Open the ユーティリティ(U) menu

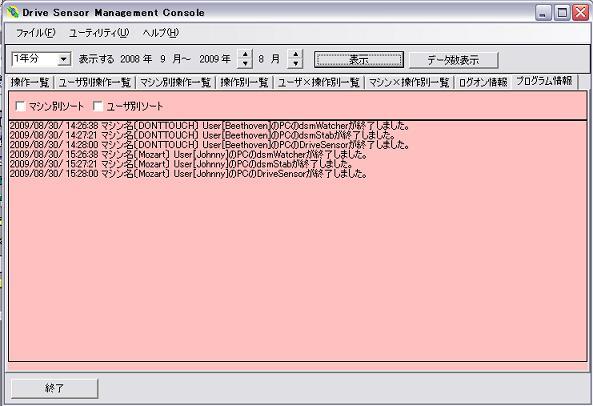99,33
